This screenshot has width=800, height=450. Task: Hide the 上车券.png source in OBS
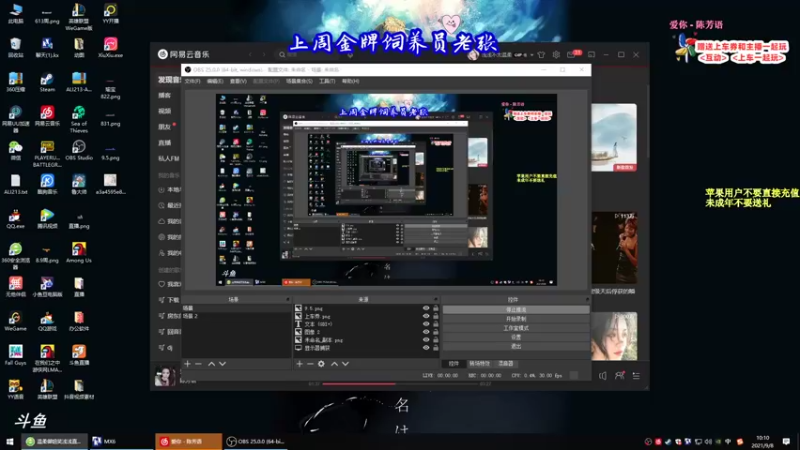click(426, 316)
